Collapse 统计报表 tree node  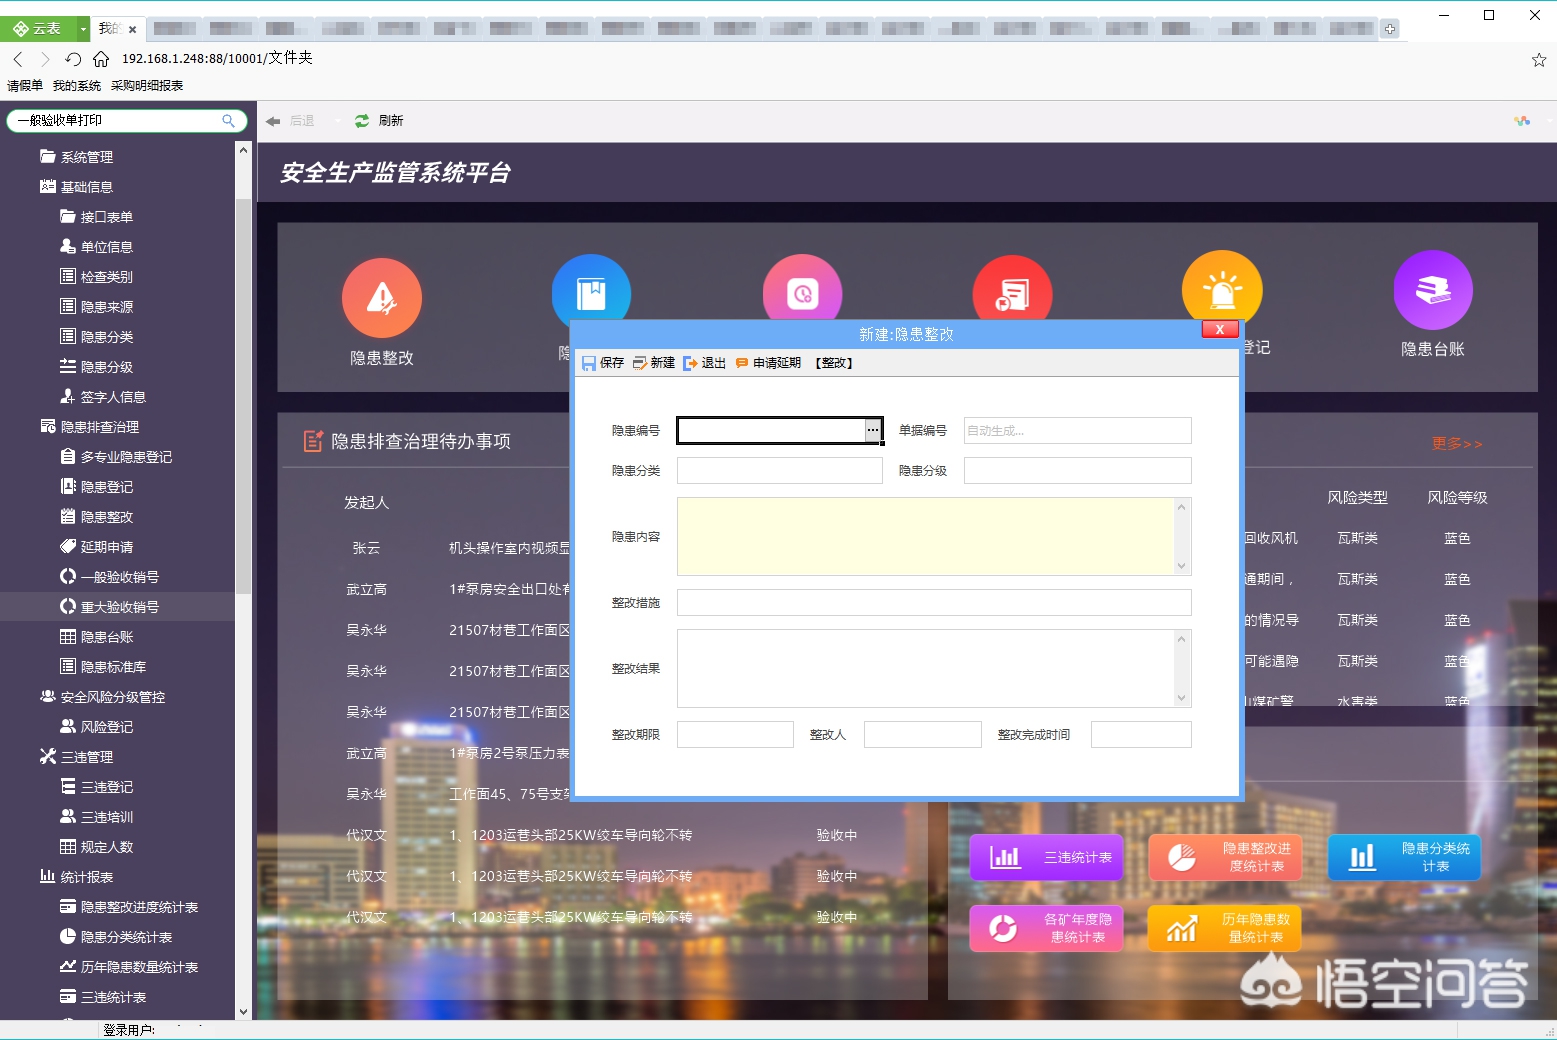77,877
